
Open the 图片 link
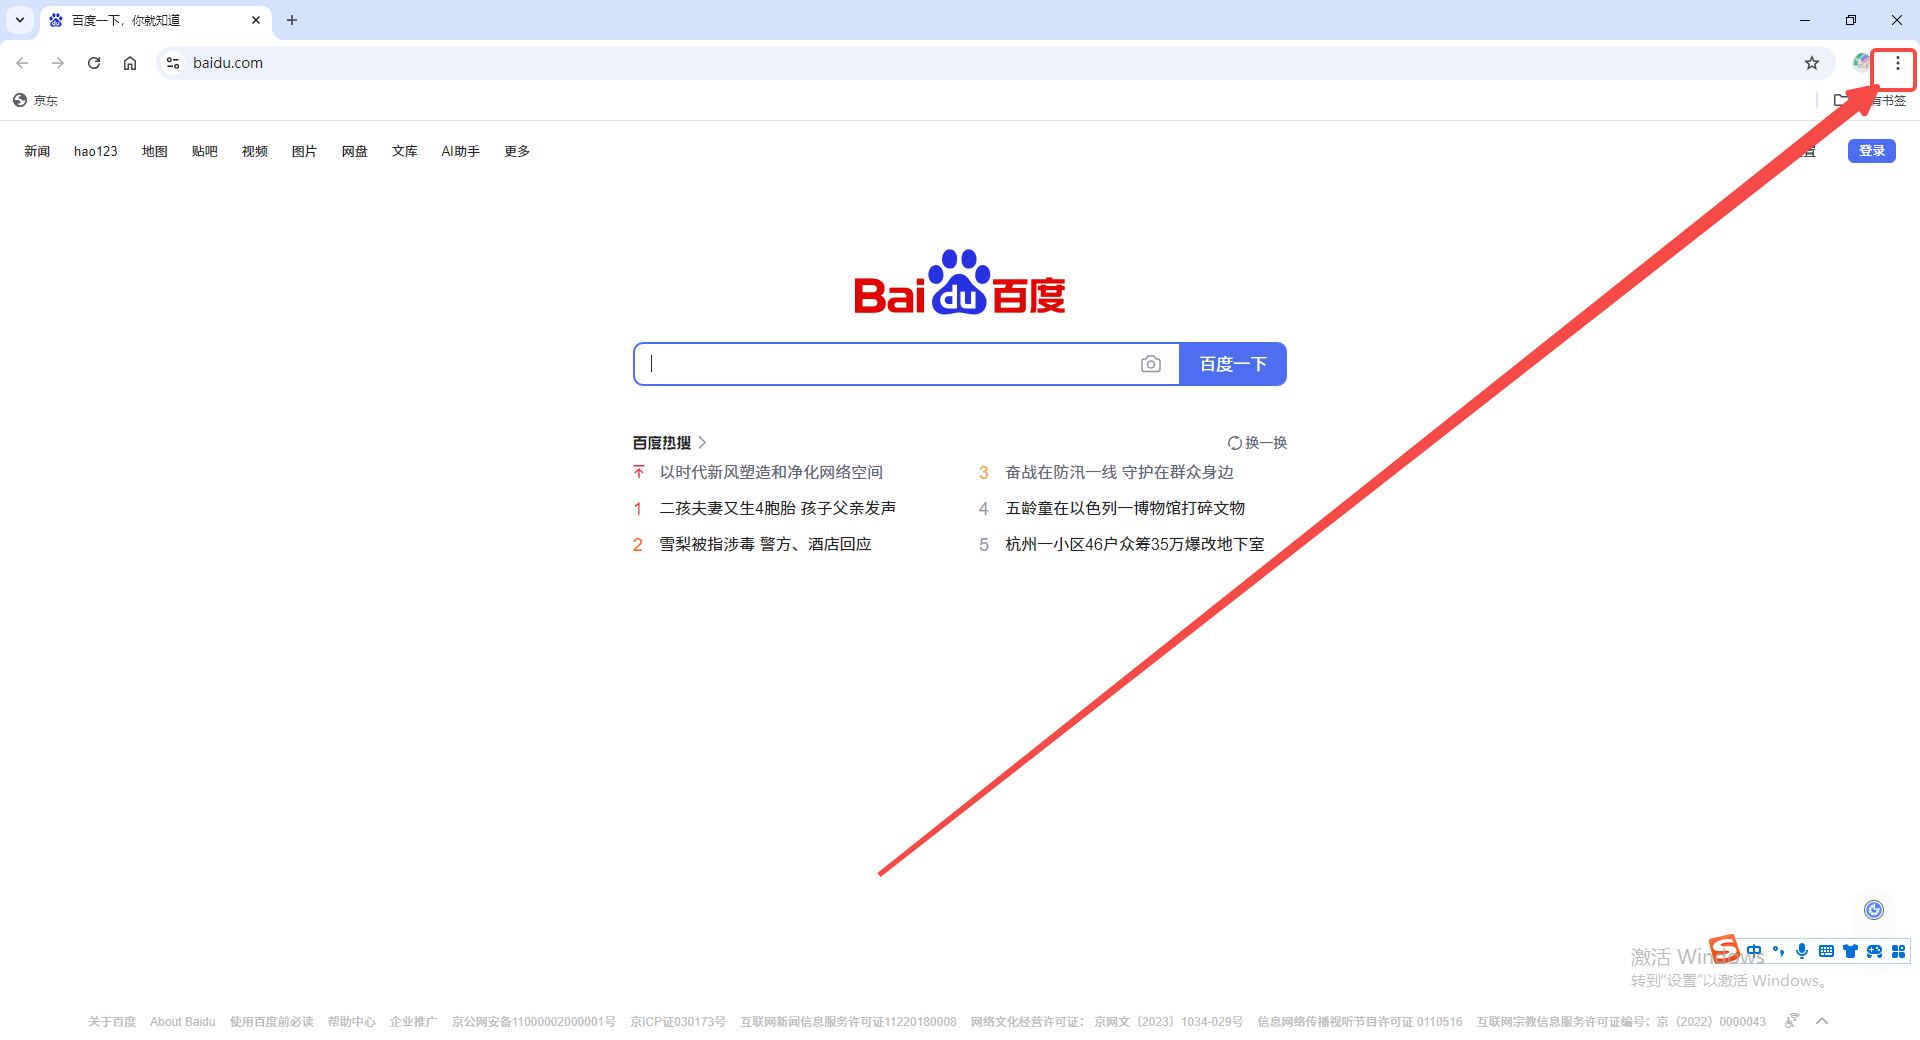[x=304, y=151]
